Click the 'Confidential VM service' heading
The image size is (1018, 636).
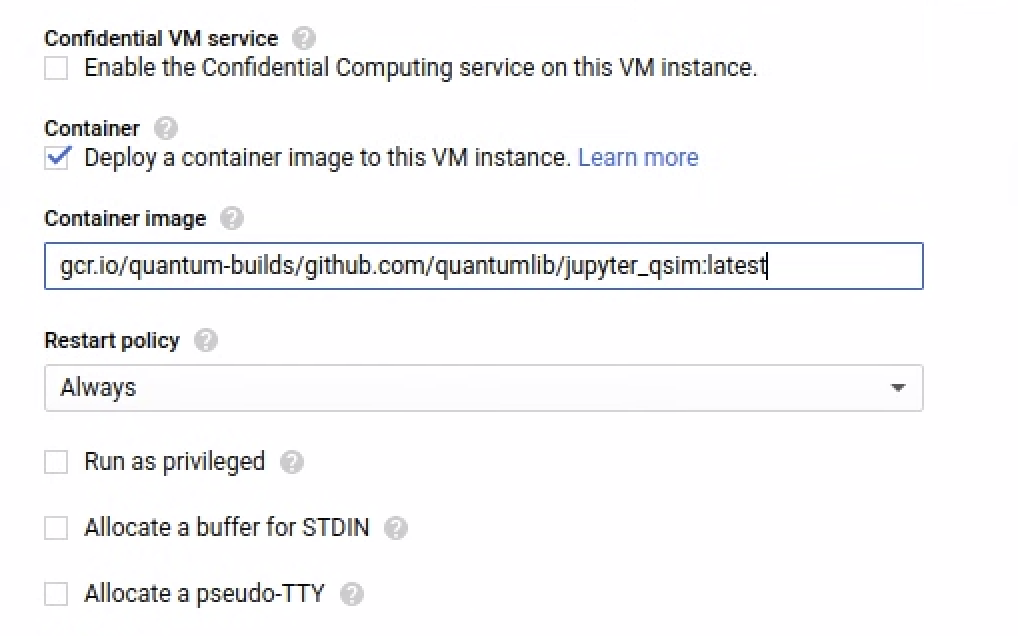pyautogui.click(x=161, y=39)
